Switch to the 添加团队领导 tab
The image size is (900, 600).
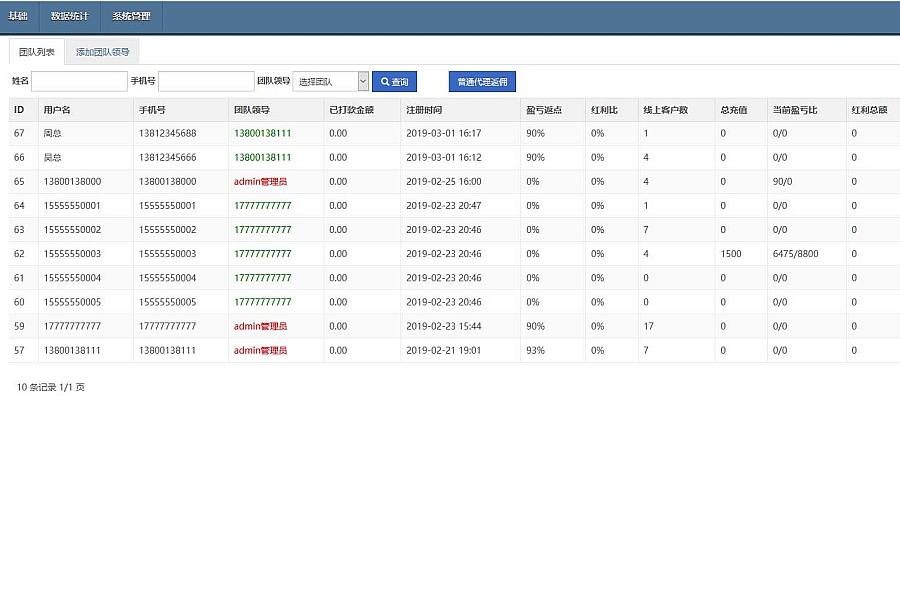tap(103, 52)
